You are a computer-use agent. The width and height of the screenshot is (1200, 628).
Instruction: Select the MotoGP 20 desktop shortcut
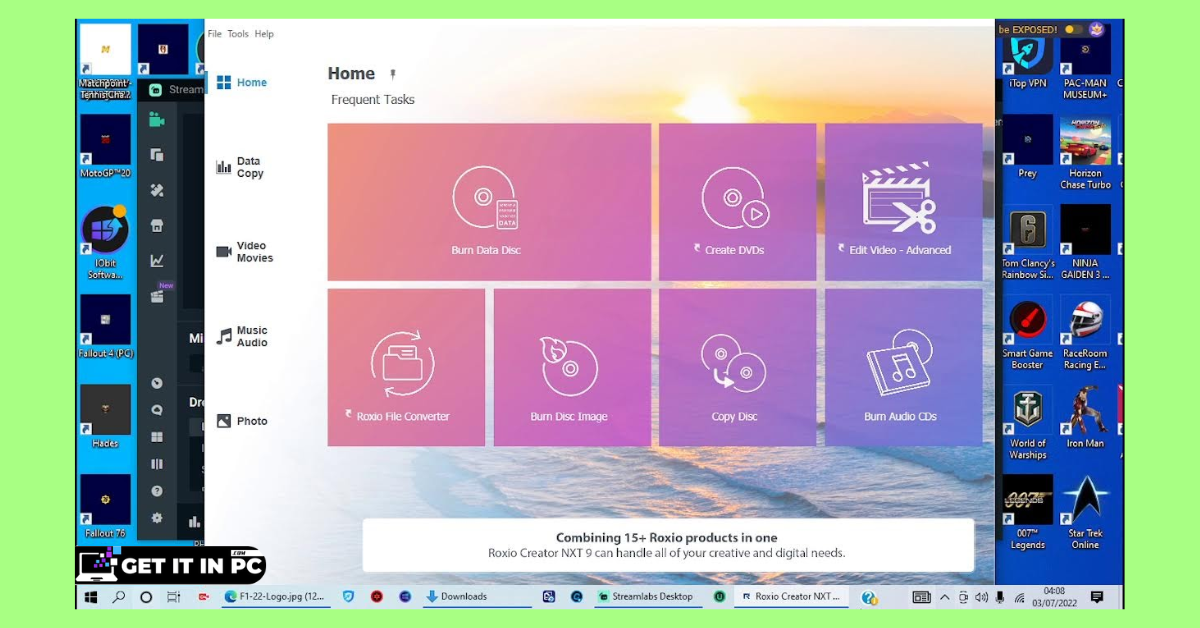[105, 146]
